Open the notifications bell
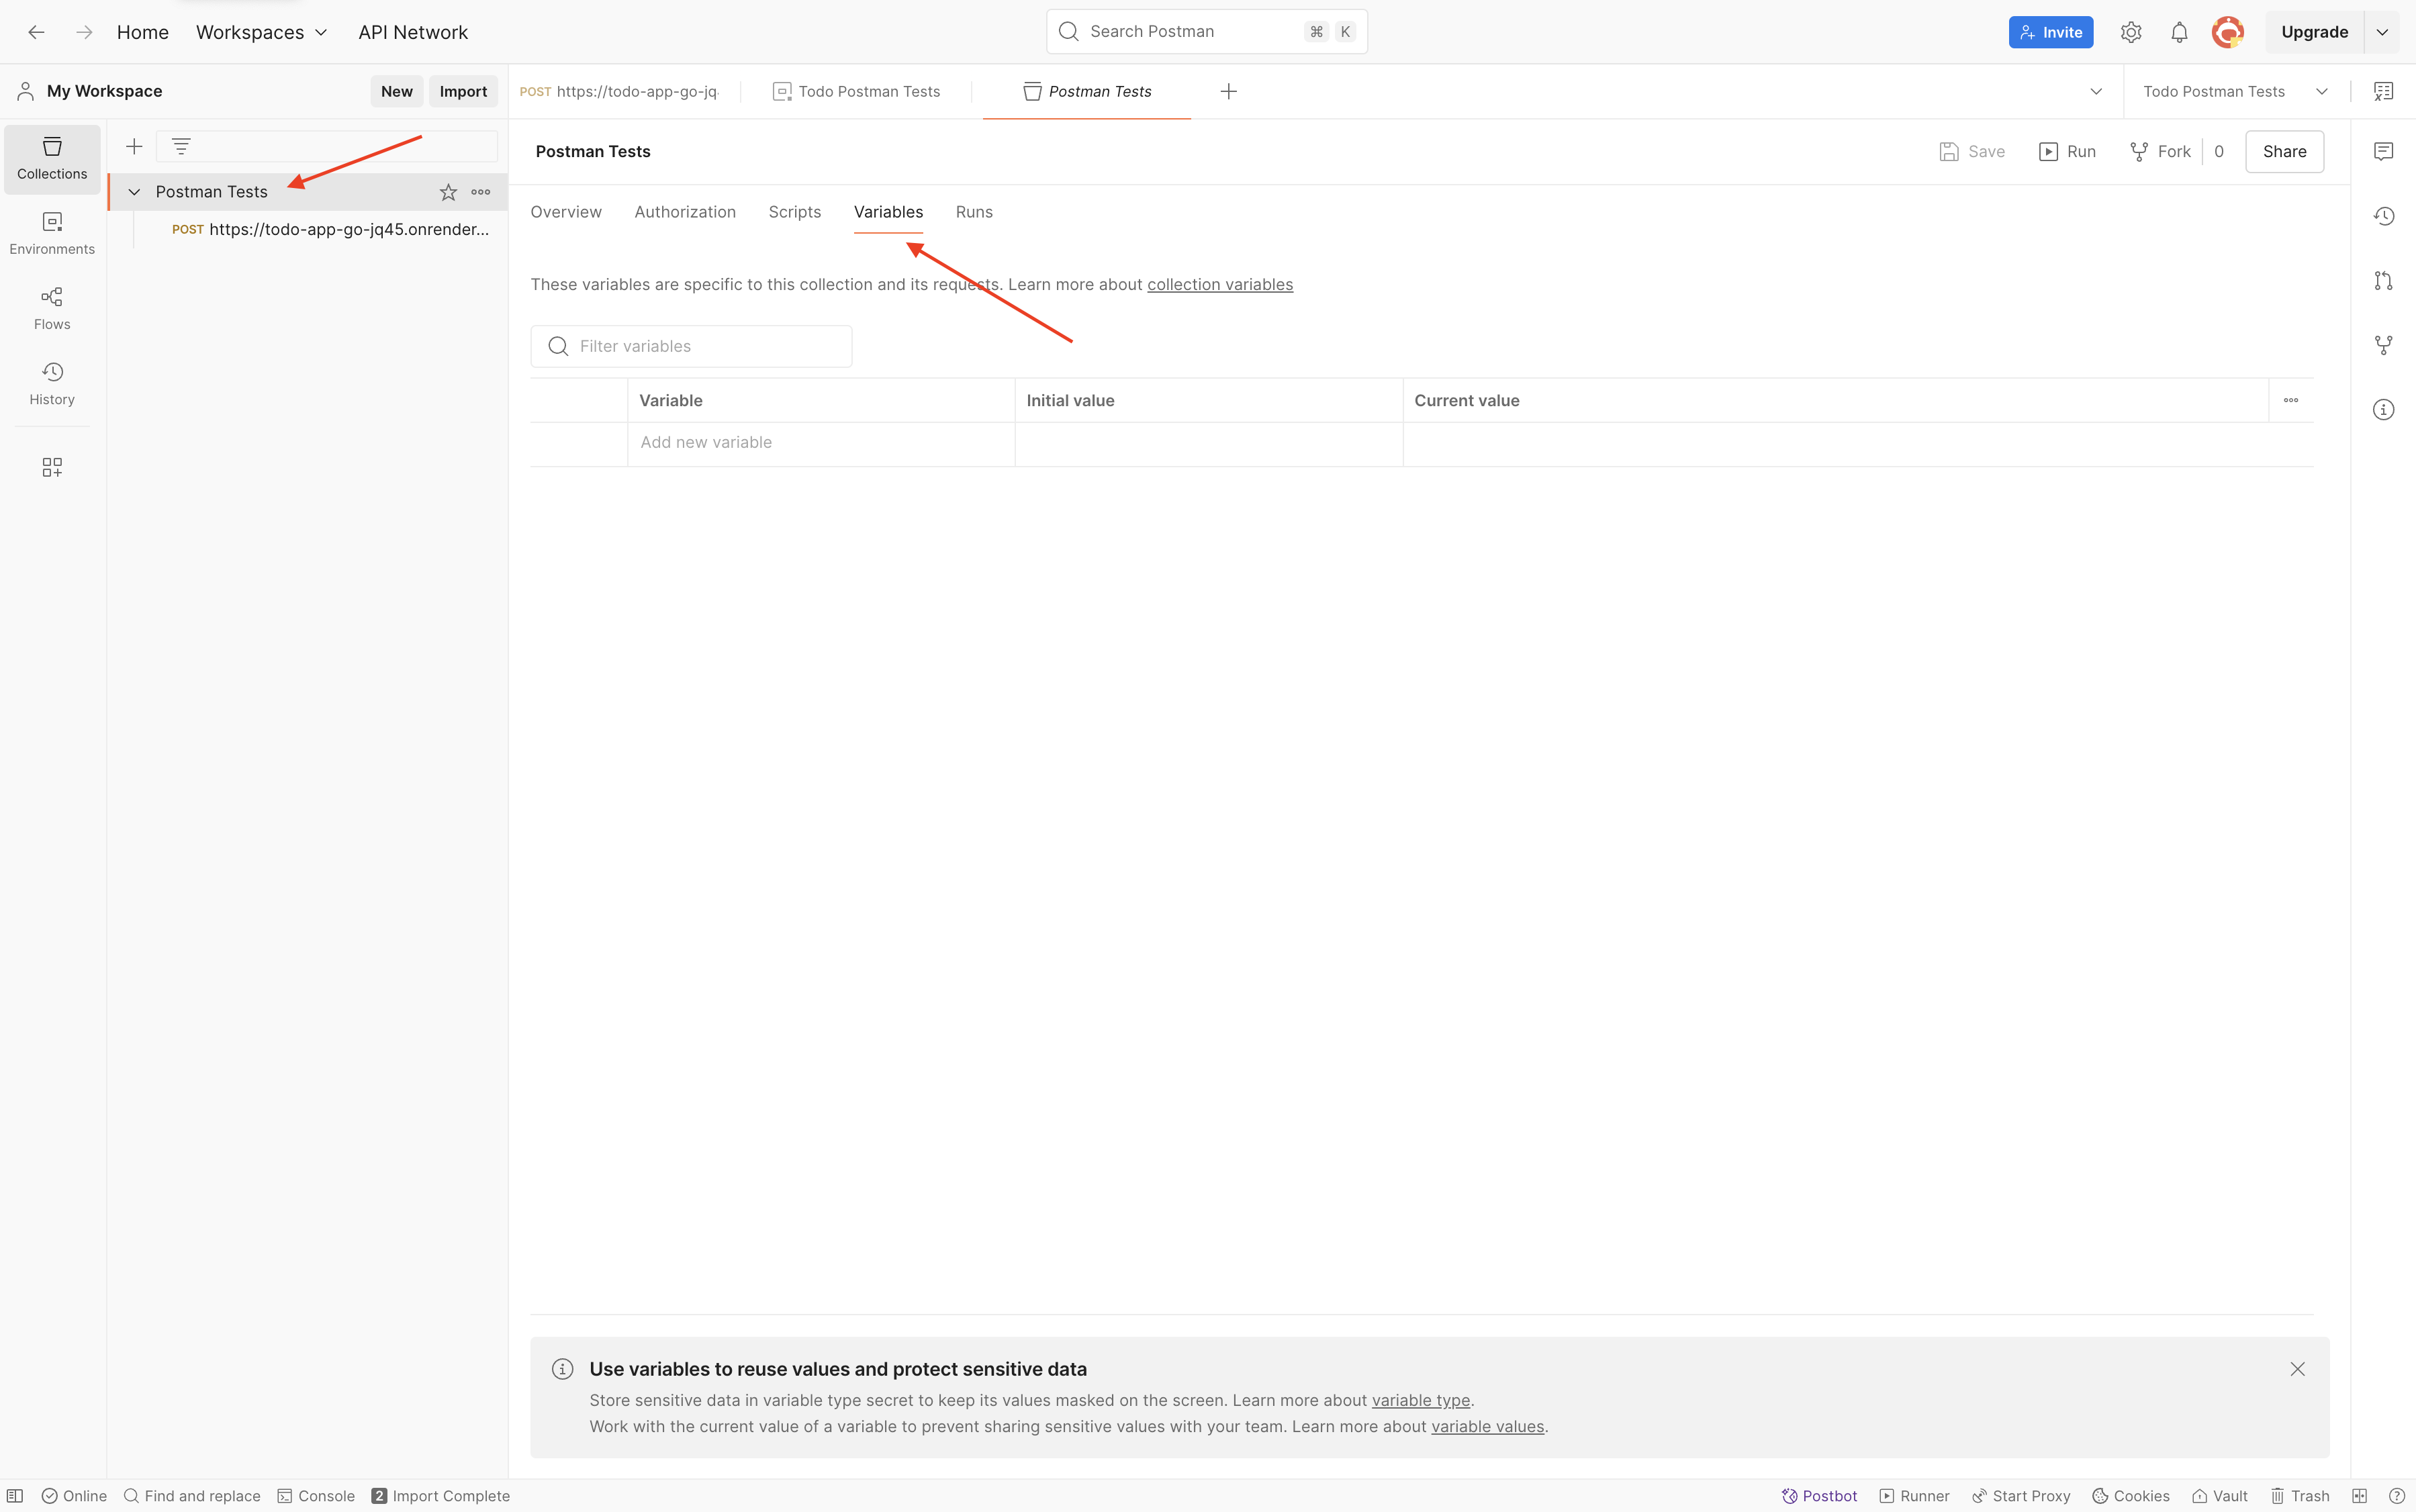 (x=2179, y=32)
